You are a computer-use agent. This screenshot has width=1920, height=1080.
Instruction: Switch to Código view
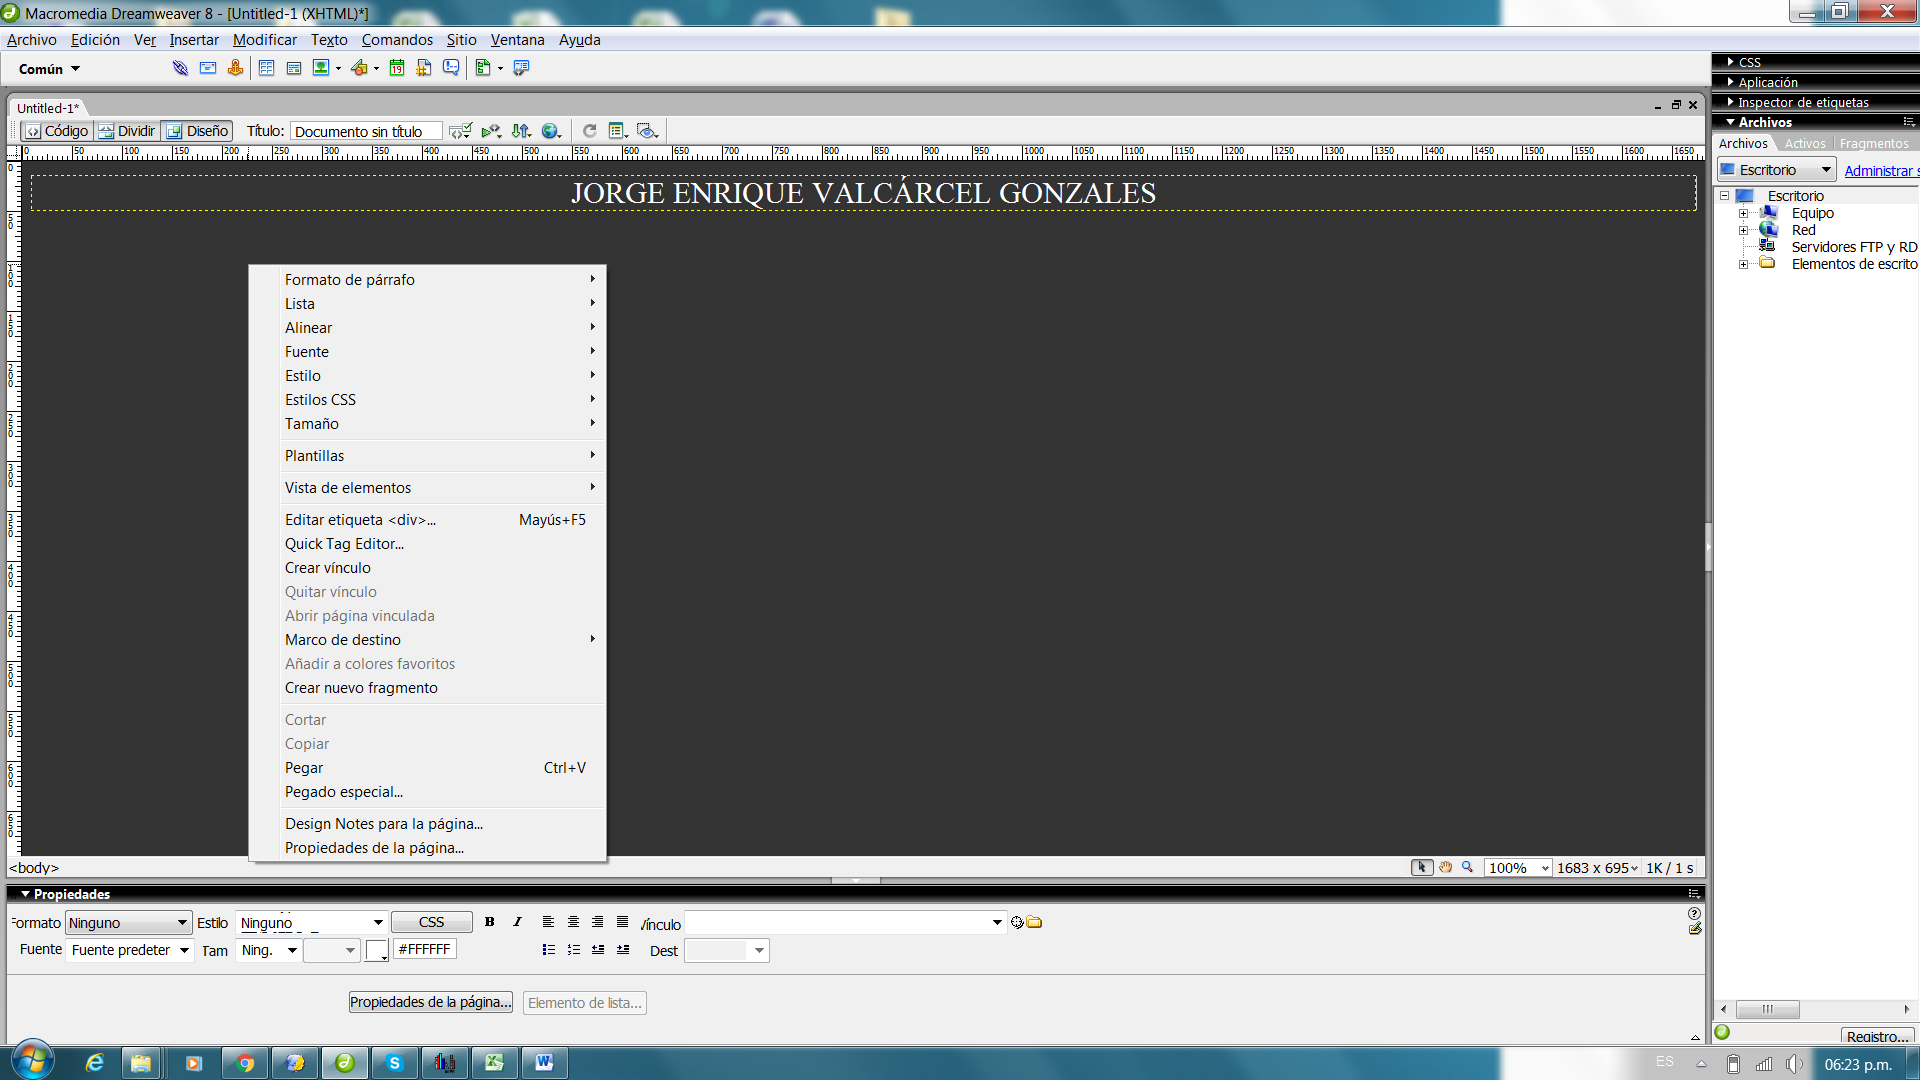(57, 131)
